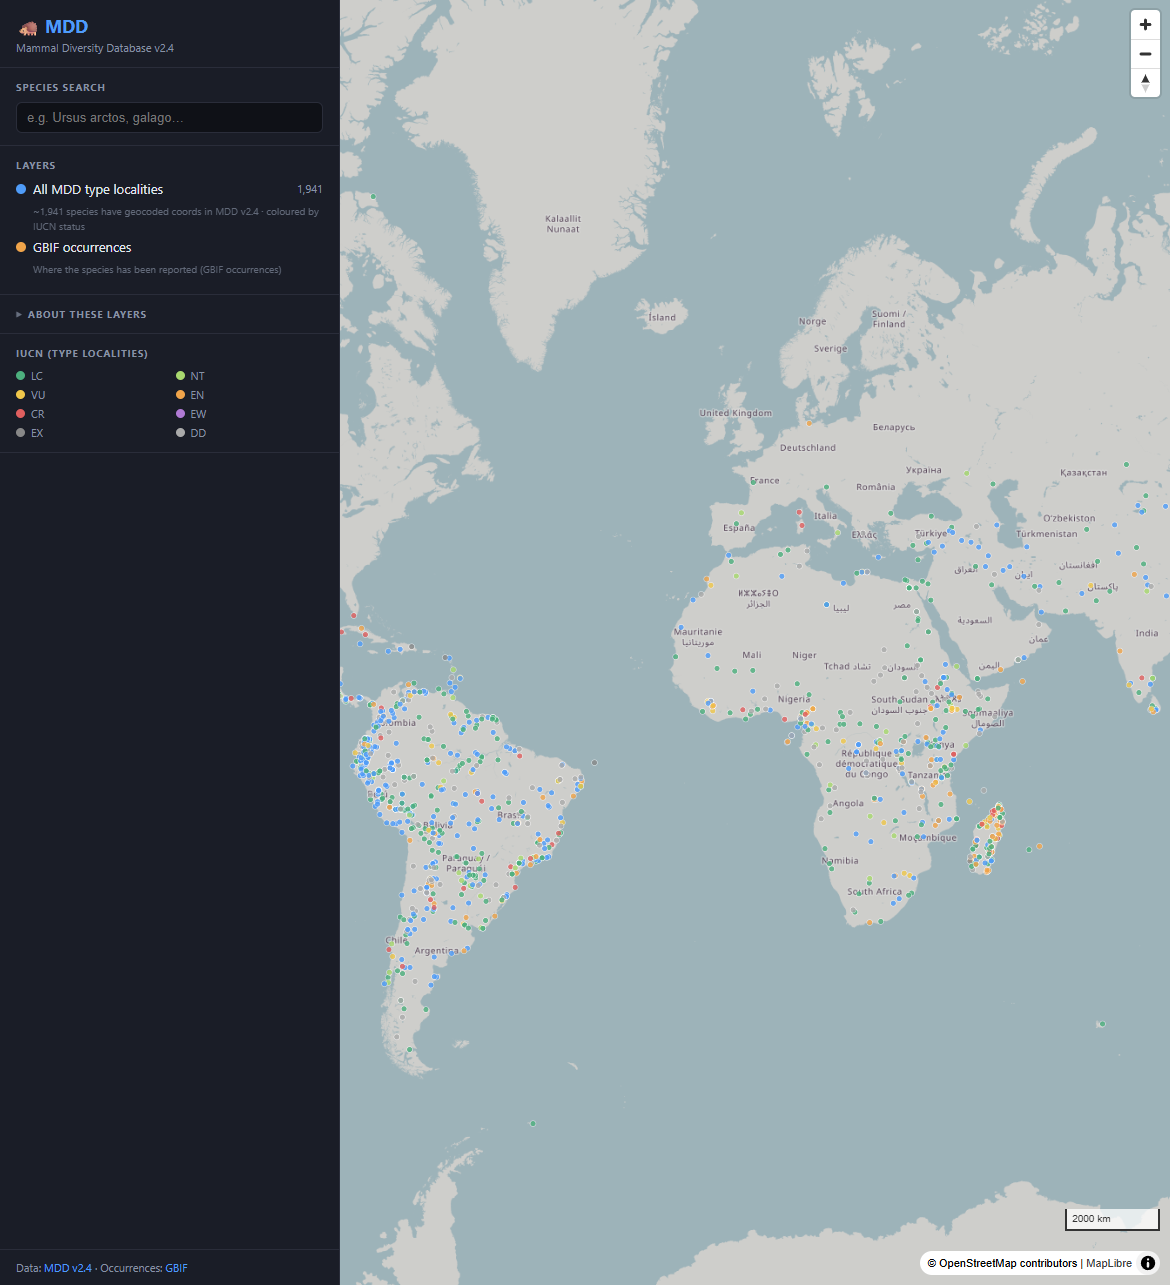Click the India map label
Screen dimensions: 1170x1285
click(1147, 633)
